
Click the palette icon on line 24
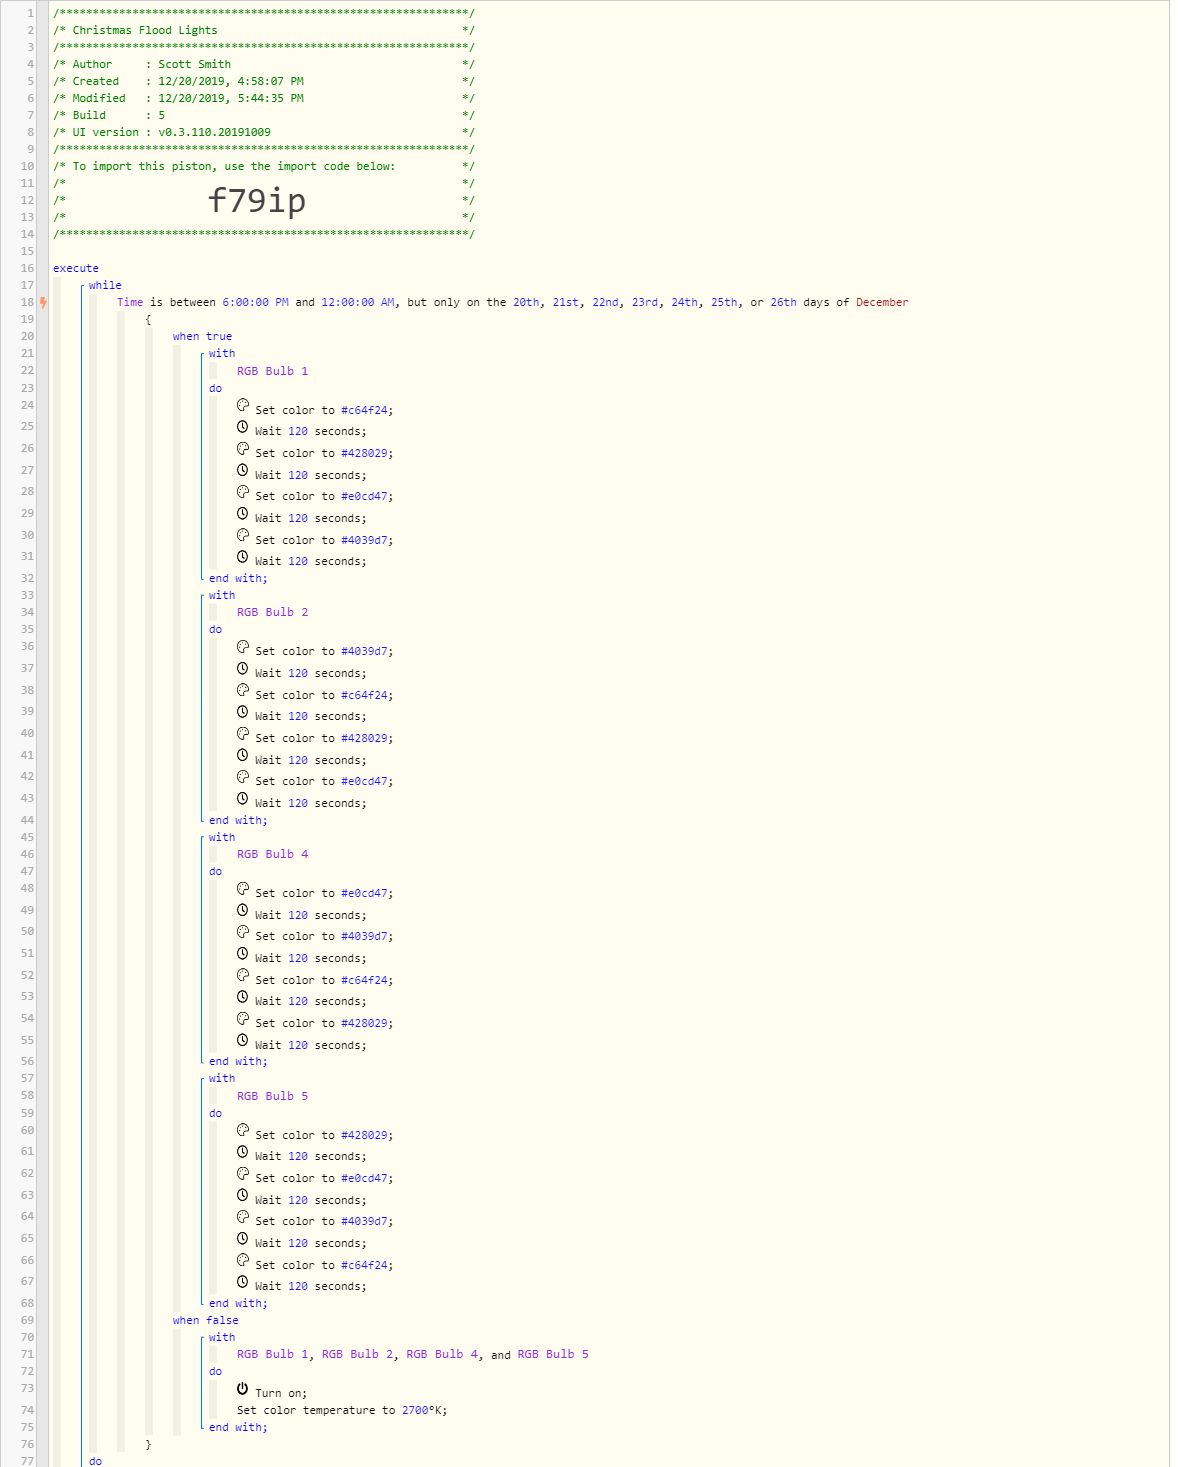click(x=243, y=405)
